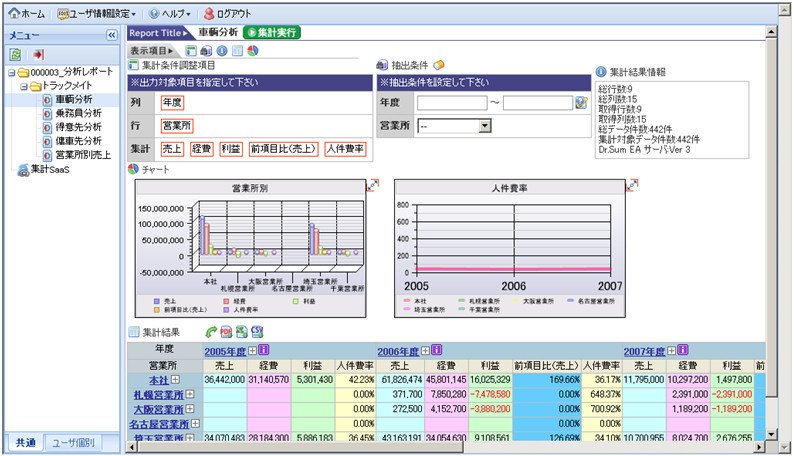794x456 pixels.
Task: Click the eraser icon next to 抽出条件
Action: pyautogui.click(x=439, y=65)
